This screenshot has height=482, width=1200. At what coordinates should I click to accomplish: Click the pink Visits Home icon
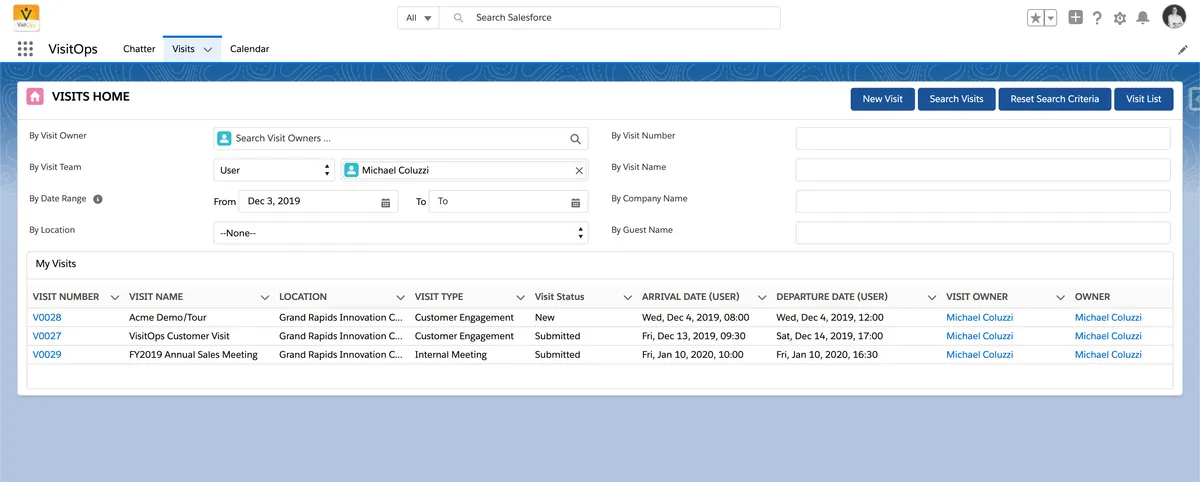(35, 97)
